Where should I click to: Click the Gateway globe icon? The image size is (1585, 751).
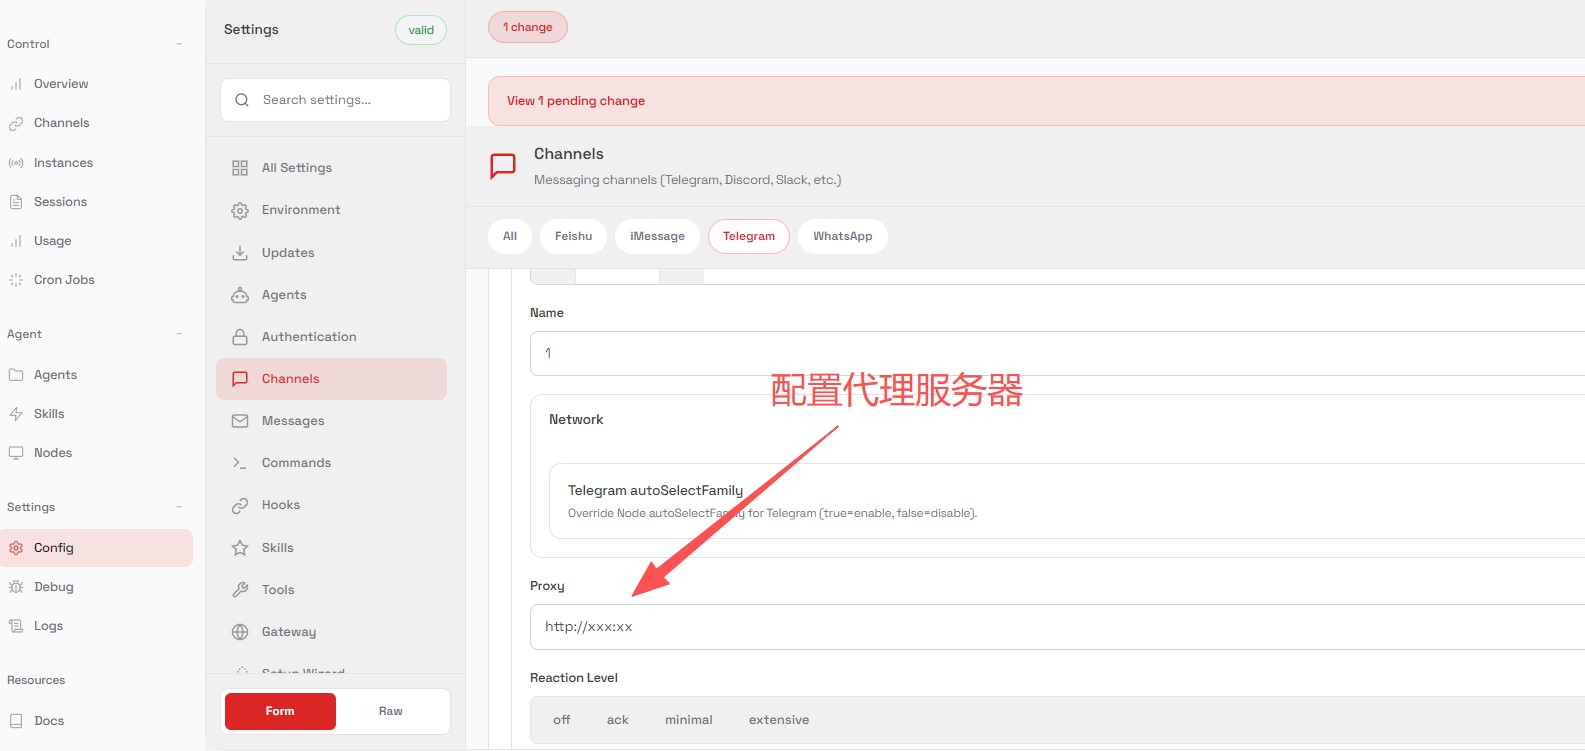coord(240,632)
